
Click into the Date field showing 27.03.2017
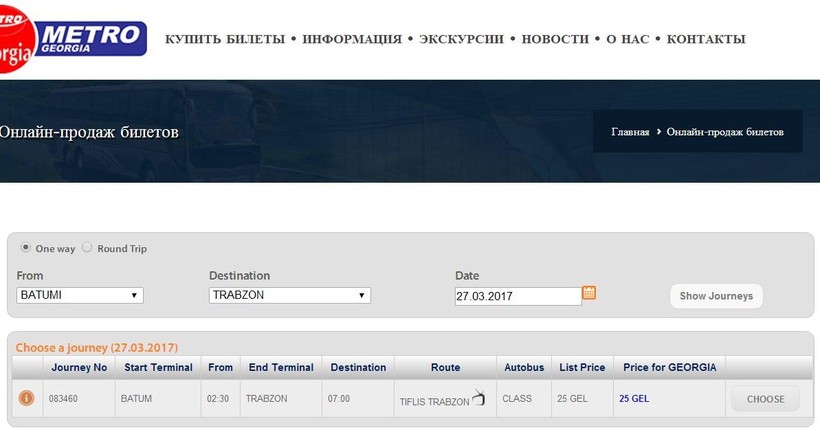pos(518,296)
